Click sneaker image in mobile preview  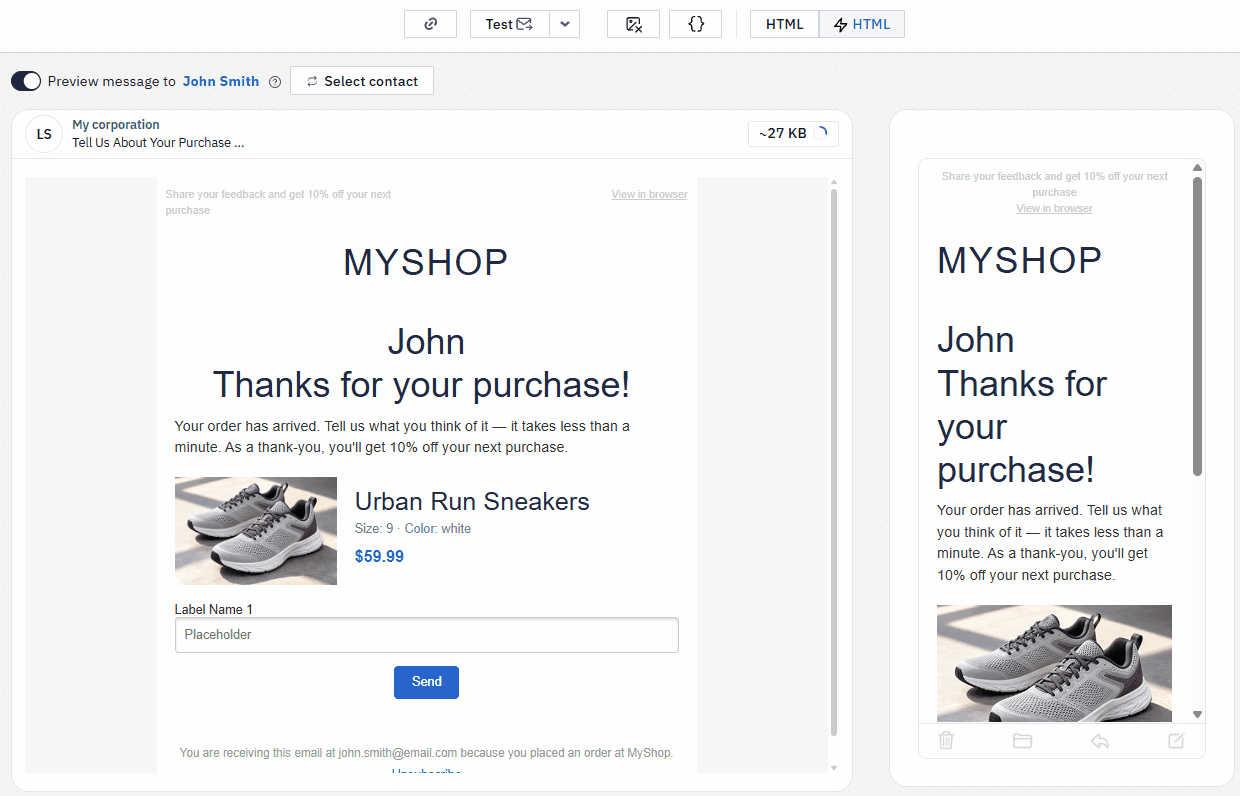1054,663
